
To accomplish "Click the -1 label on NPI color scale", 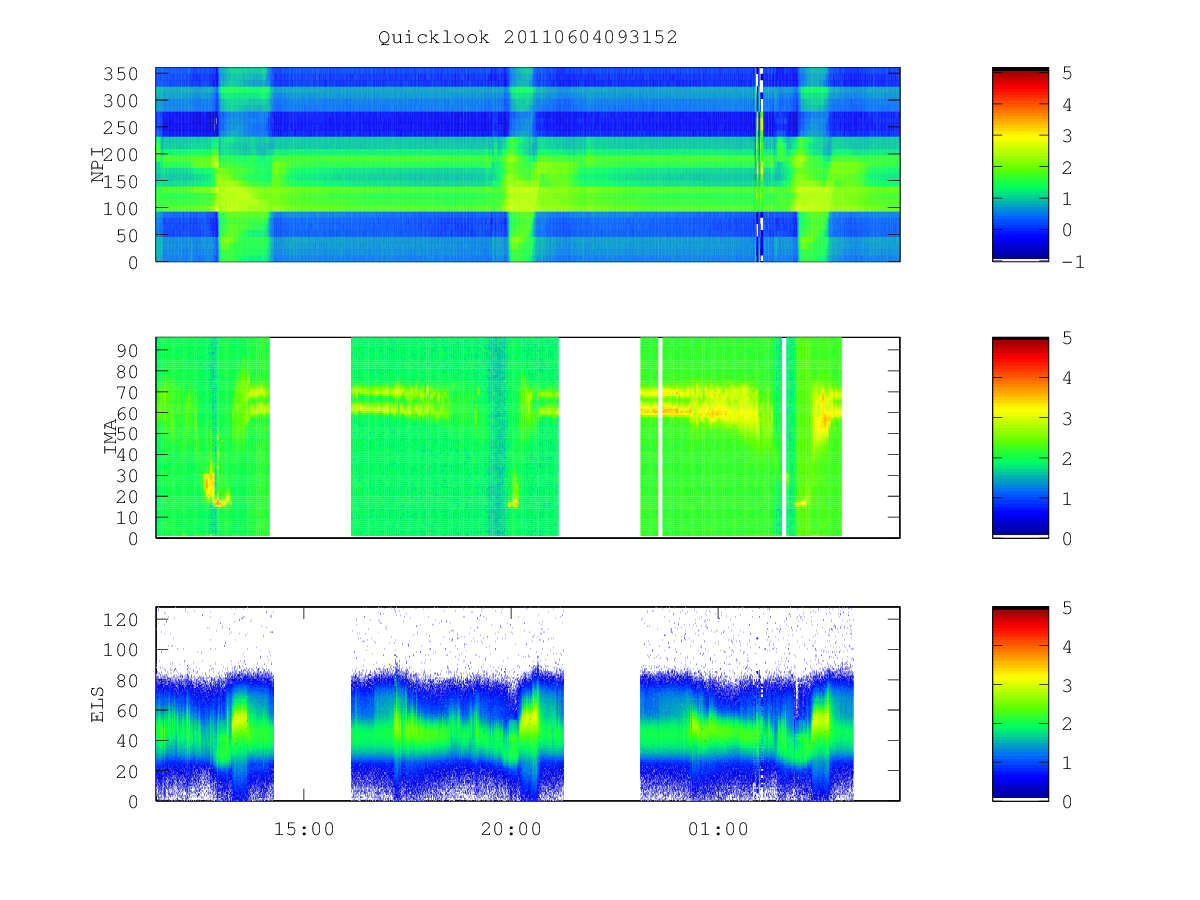I will pos(1073,262).
